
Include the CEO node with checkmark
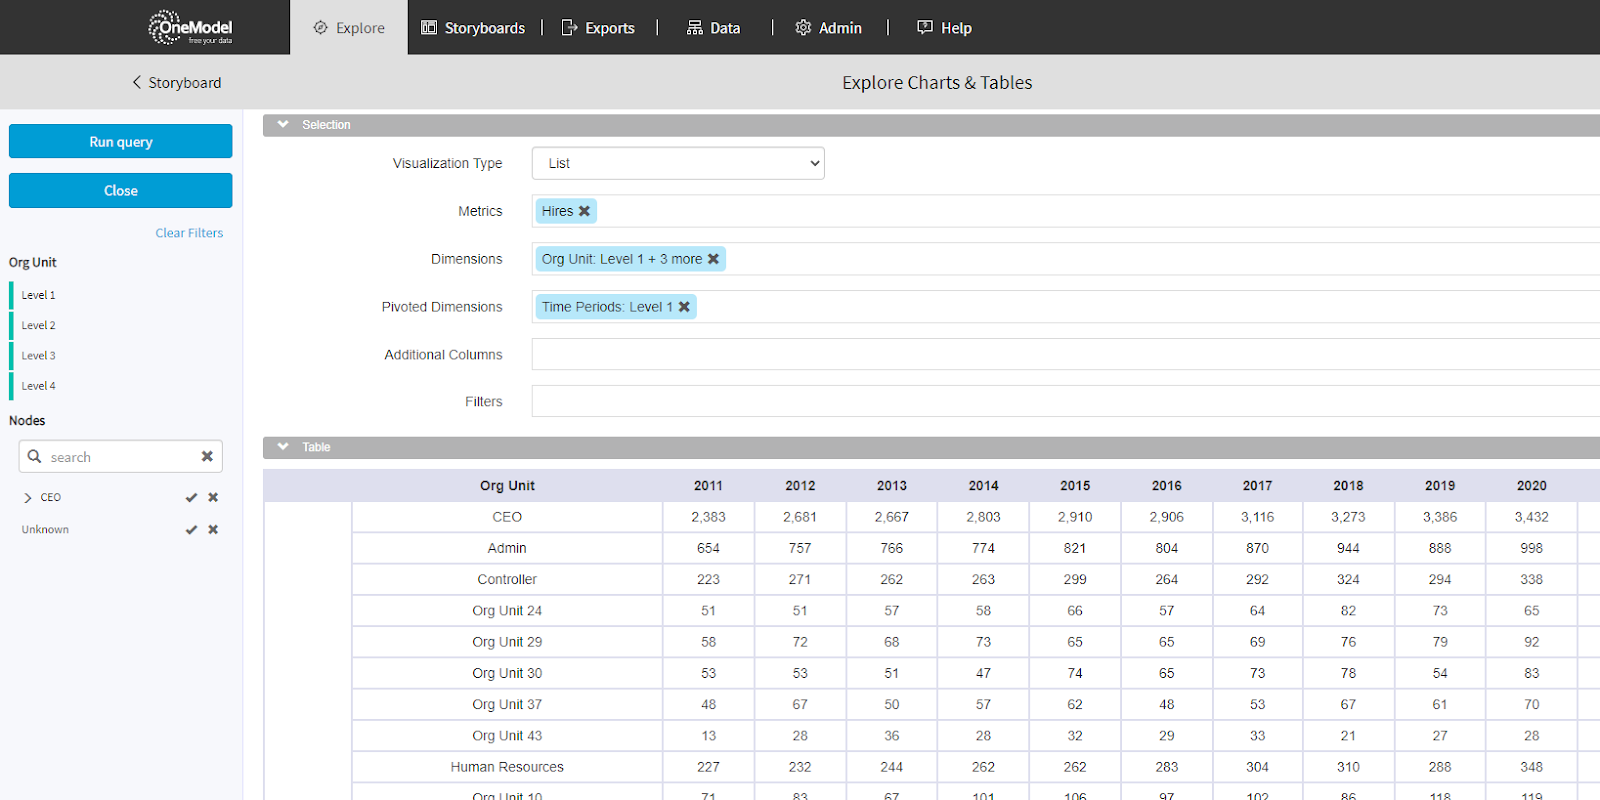click(191, 497)
